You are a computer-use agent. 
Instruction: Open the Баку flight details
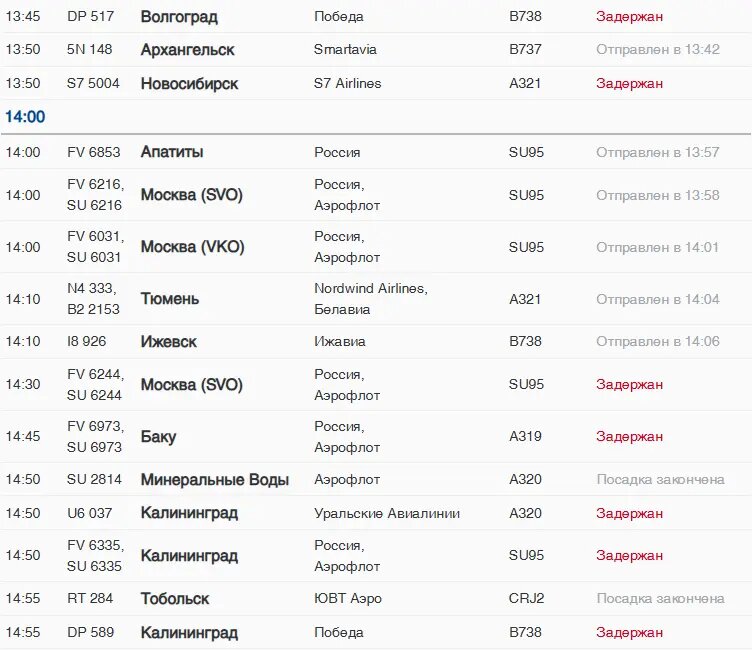(158, 437)
